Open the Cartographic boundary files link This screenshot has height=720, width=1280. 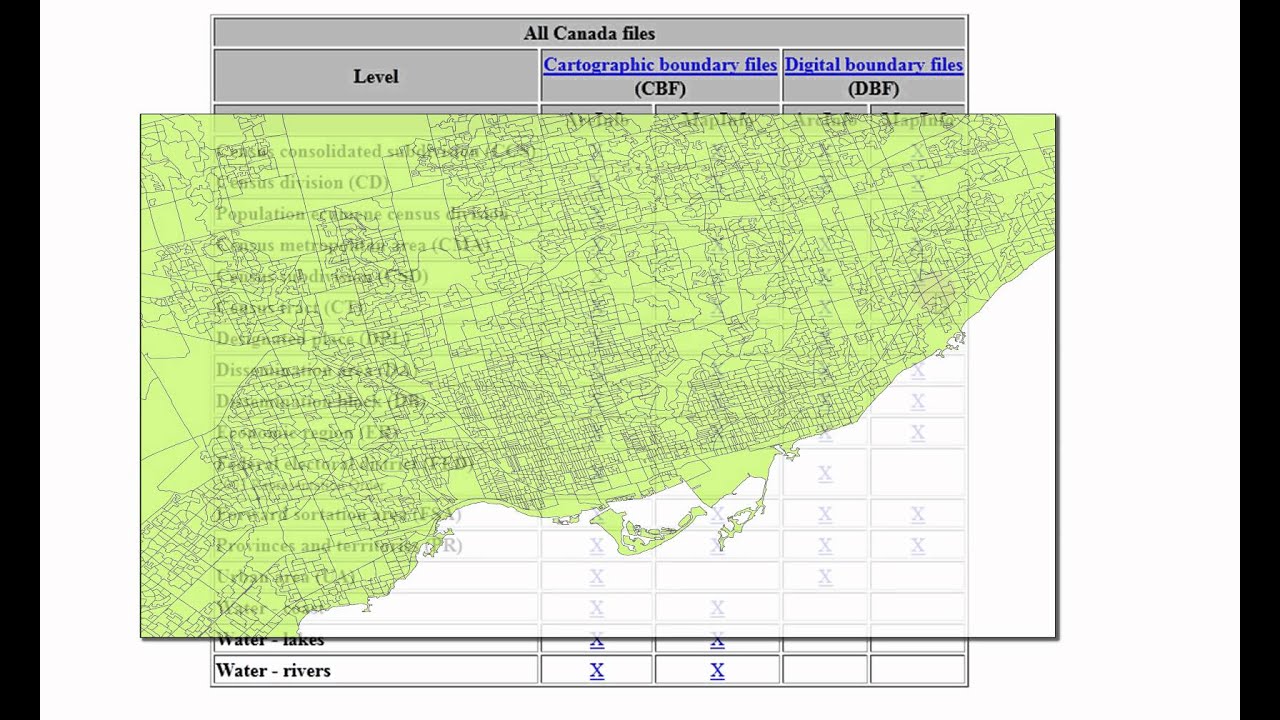click(x=660, y=65)
